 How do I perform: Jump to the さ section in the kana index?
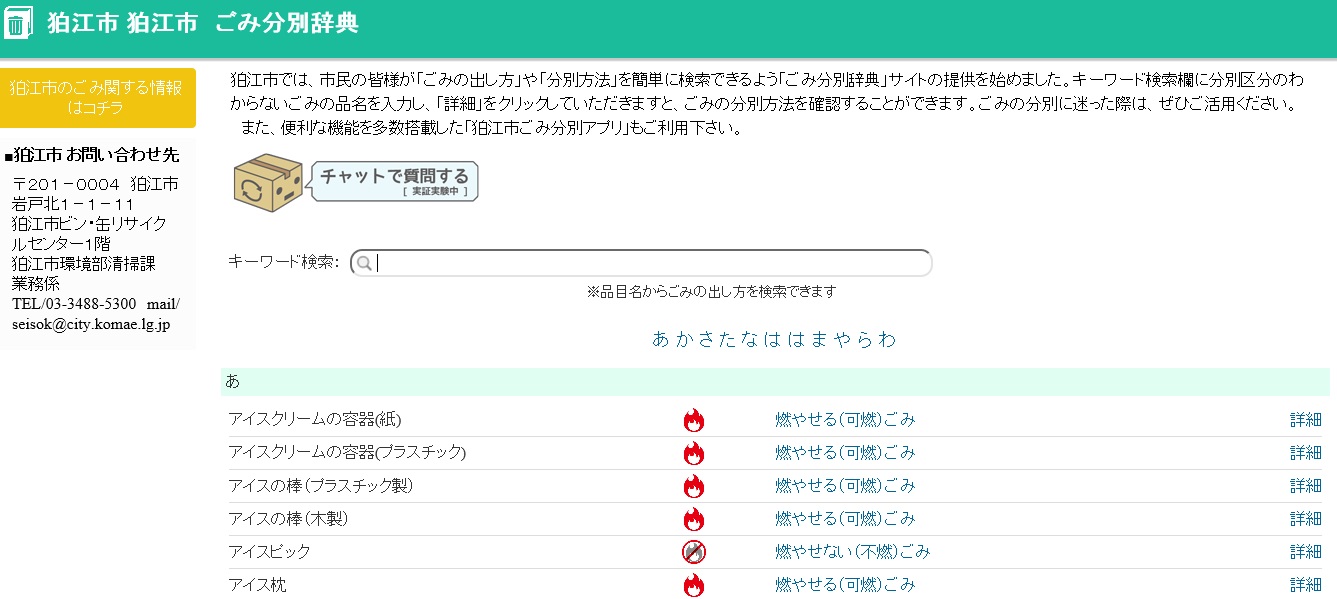click(x=705, y=339)
